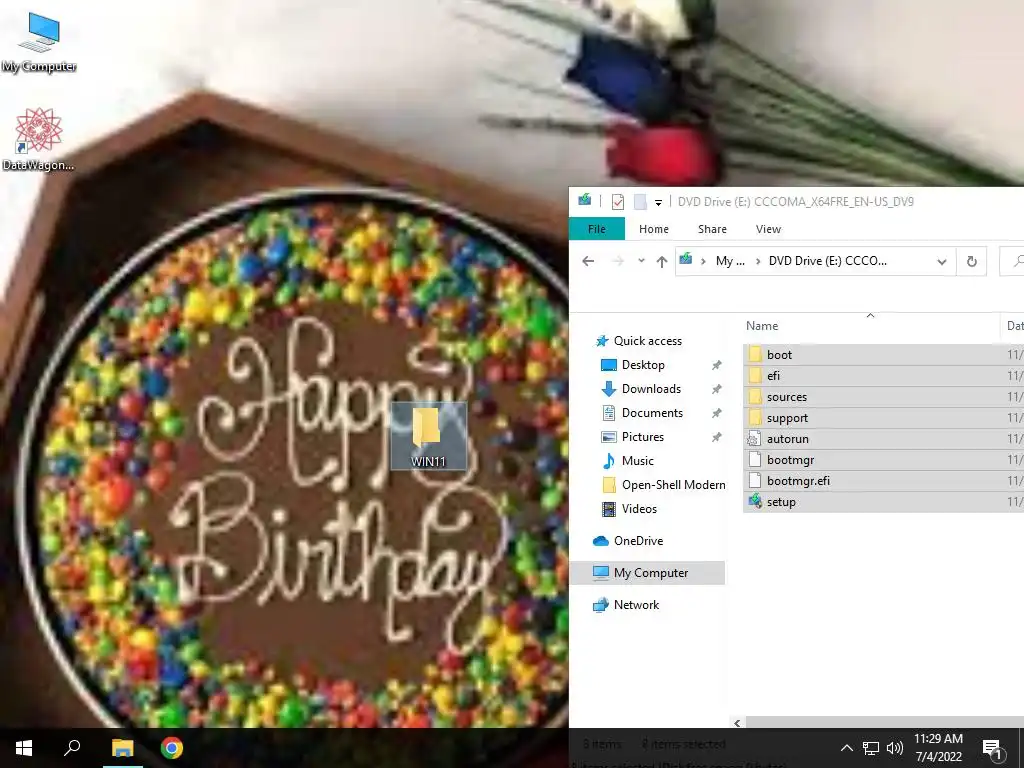Open the notification center icon
The image size is (1024, 768).
(x=992, y=749)
